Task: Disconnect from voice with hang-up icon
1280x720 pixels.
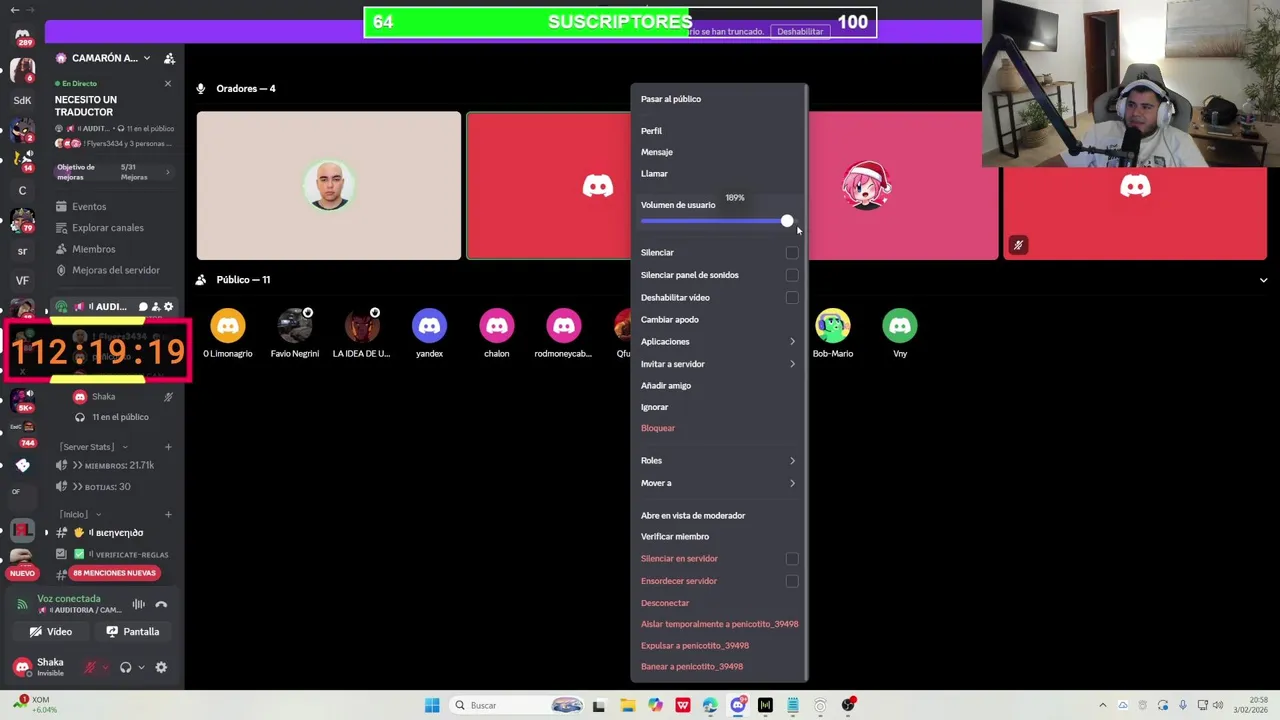Action: click(x=161, y=604)
